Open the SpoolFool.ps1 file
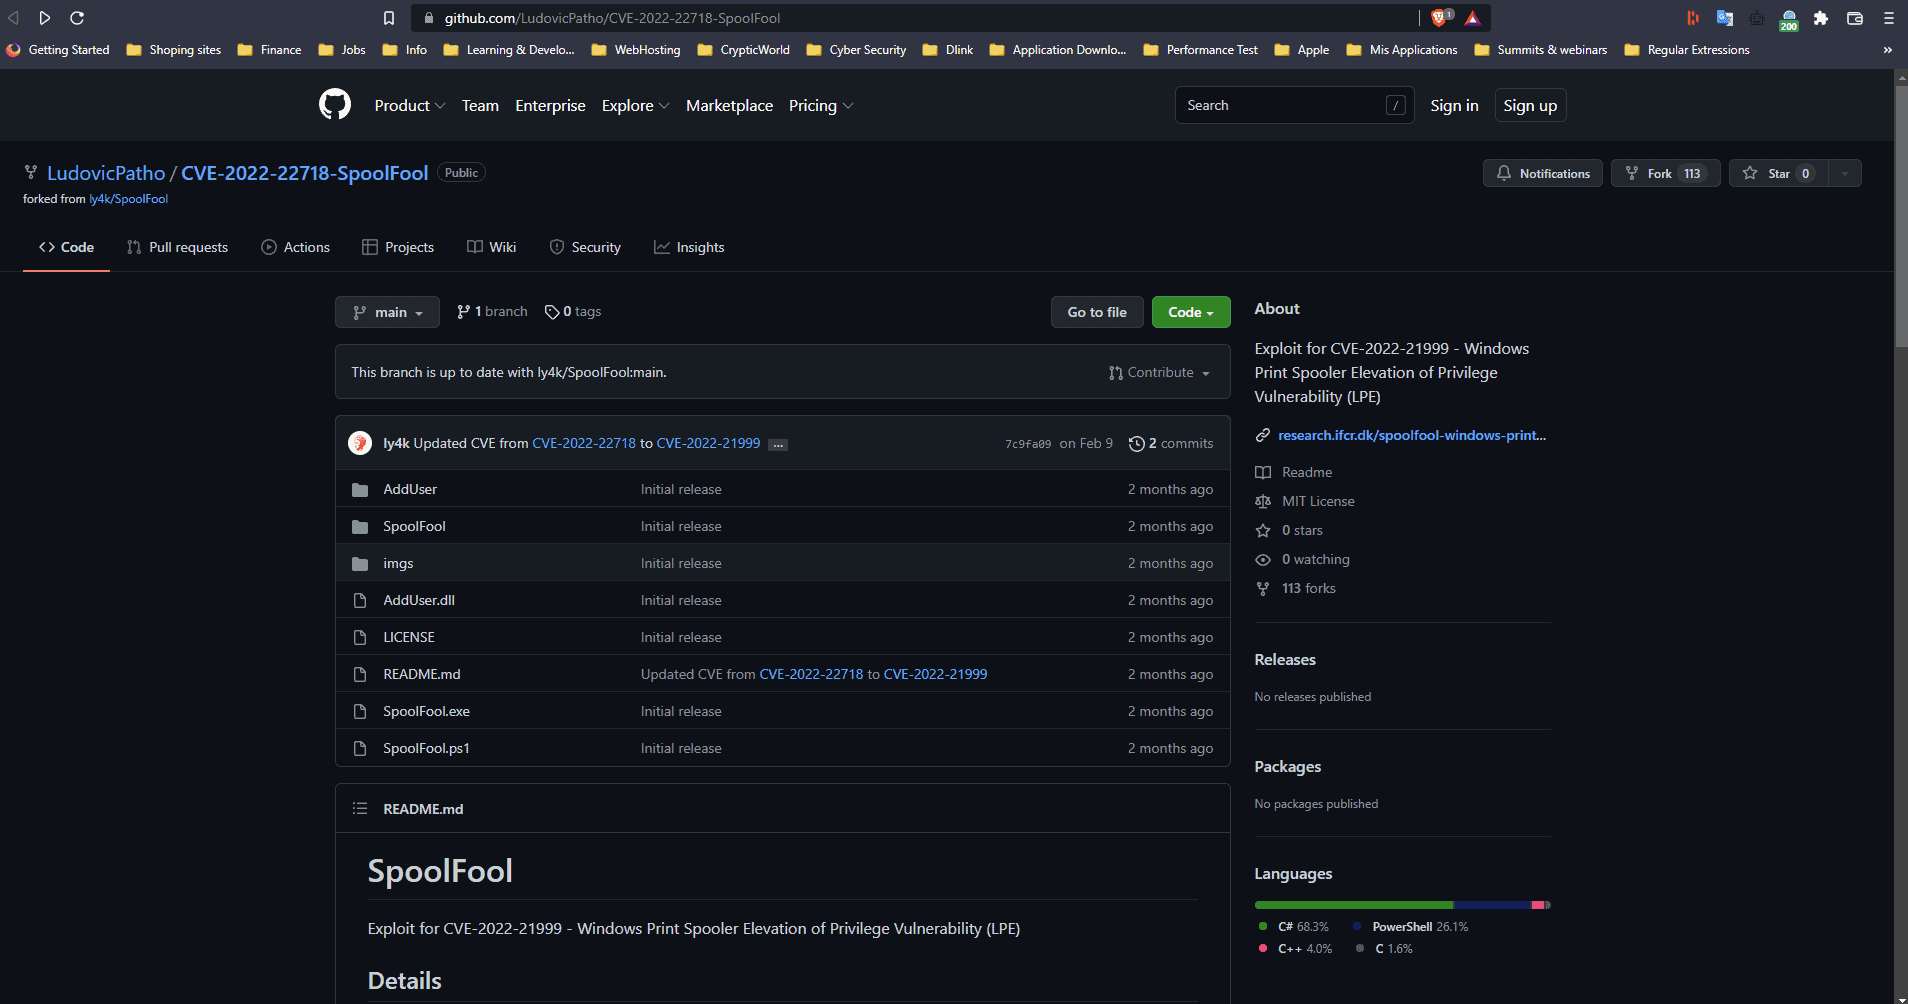Image resolution: width=1908 pixels, height=1004 pixels. pos(426,749)
